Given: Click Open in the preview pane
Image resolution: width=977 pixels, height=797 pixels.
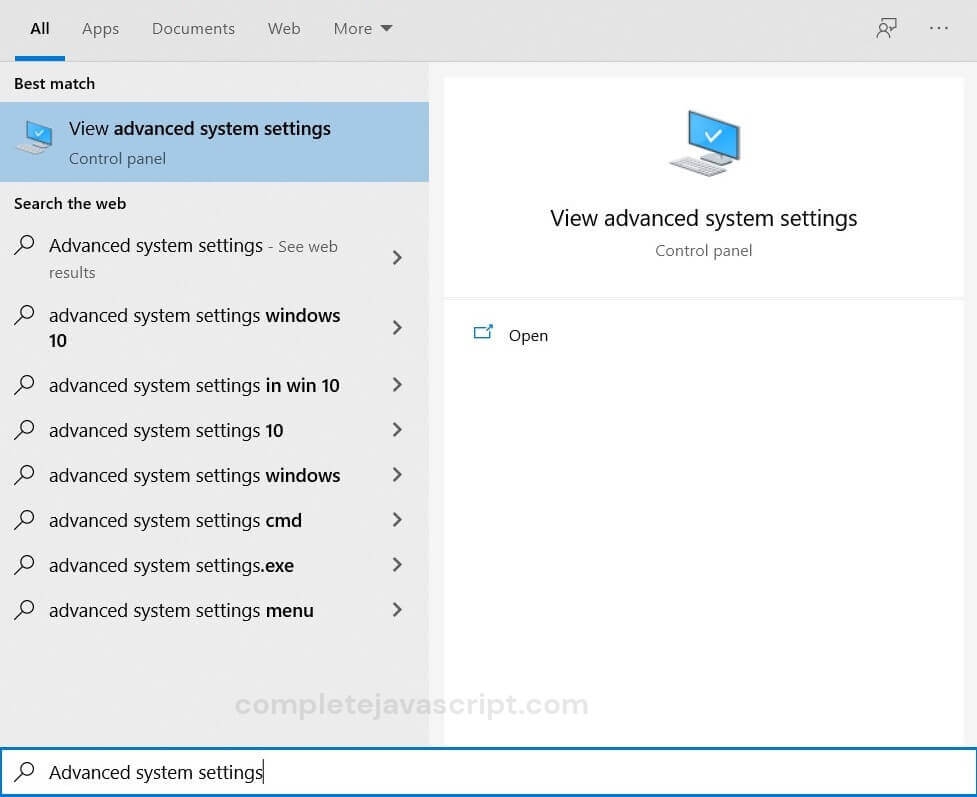Looking at the screenshot, I should click(x=528, y=335).
